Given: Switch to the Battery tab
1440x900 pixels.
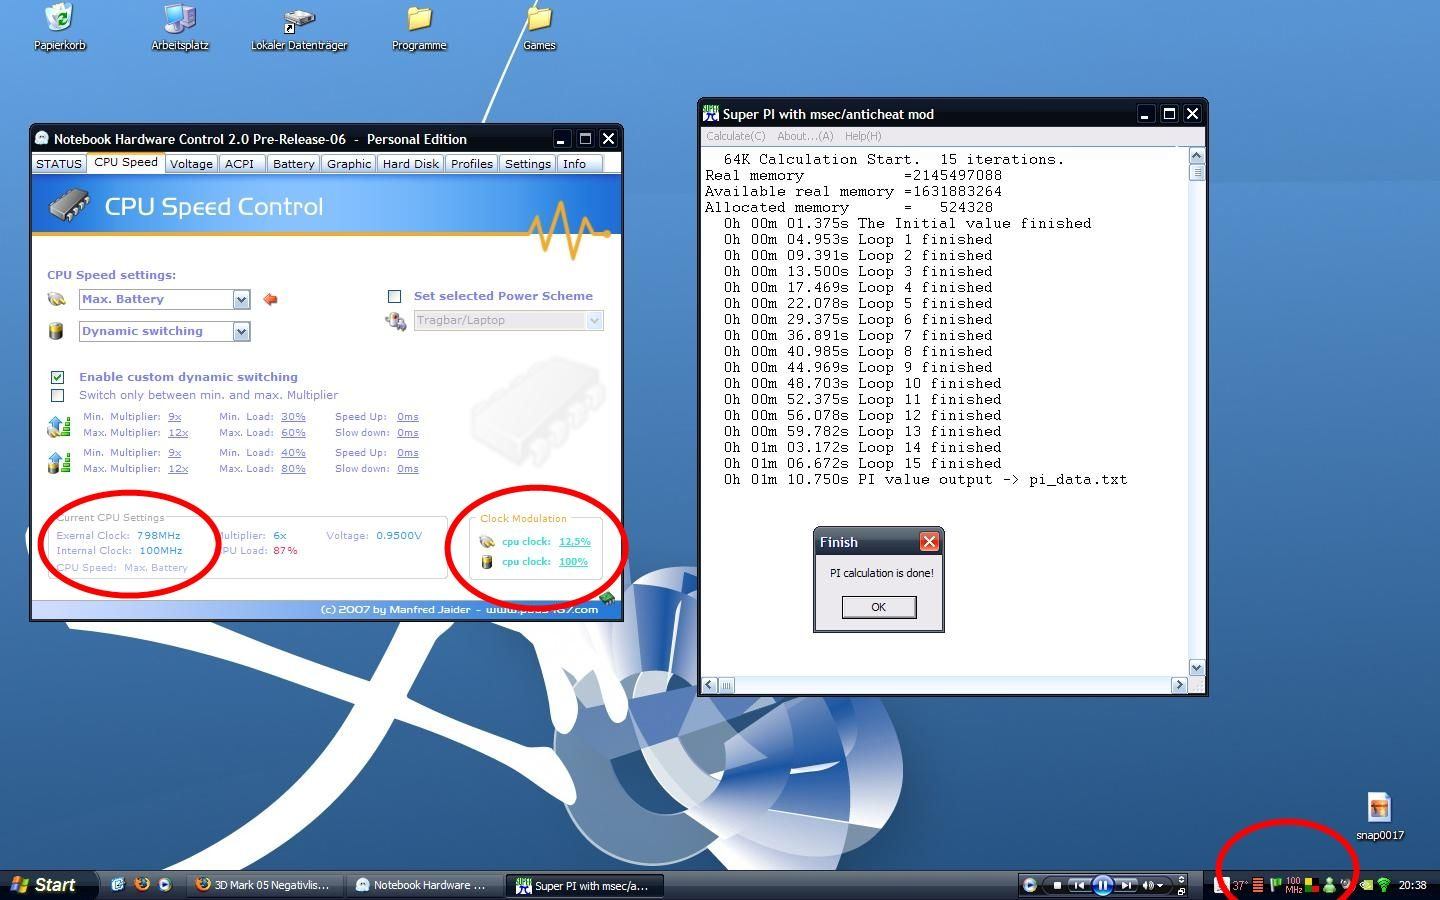Looking at the screenshot, I should coord(293,164).
